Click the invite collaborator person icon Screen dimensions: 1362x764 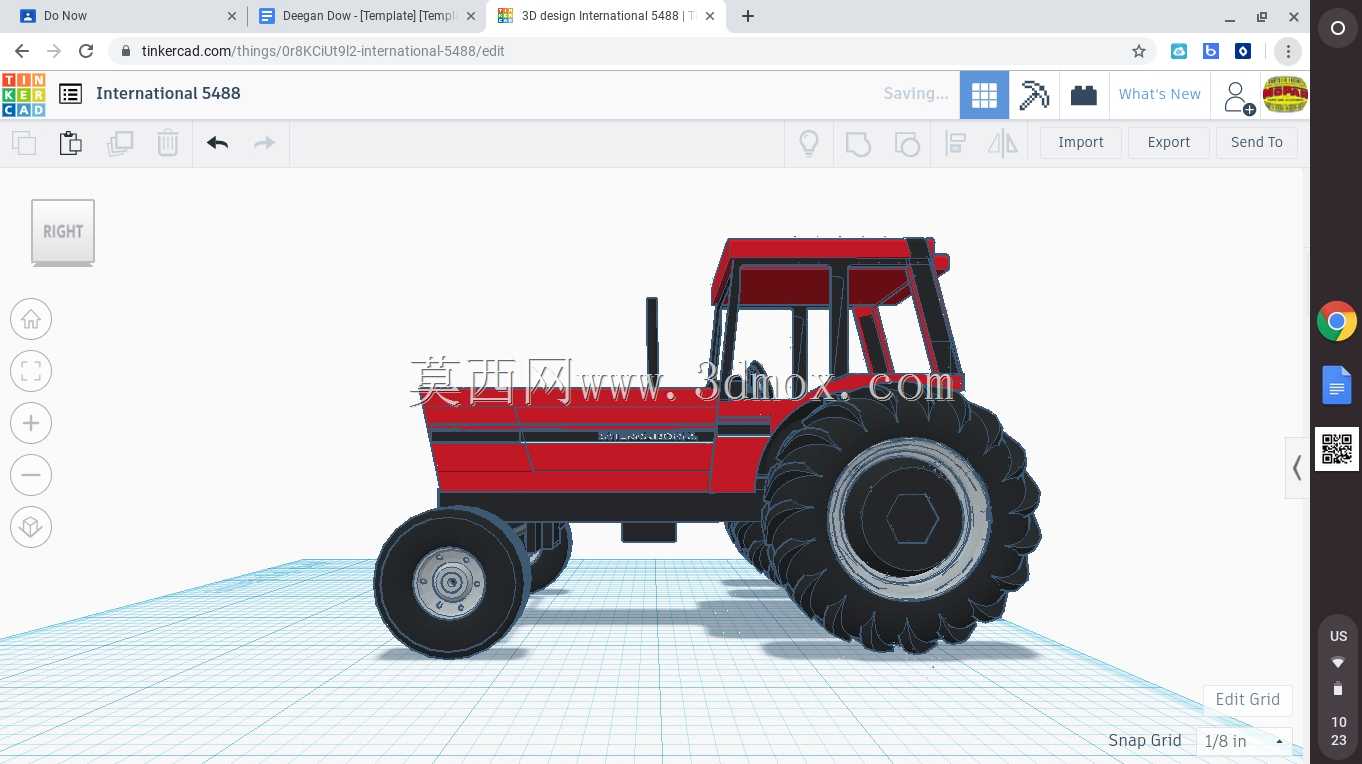[1237, 96]
